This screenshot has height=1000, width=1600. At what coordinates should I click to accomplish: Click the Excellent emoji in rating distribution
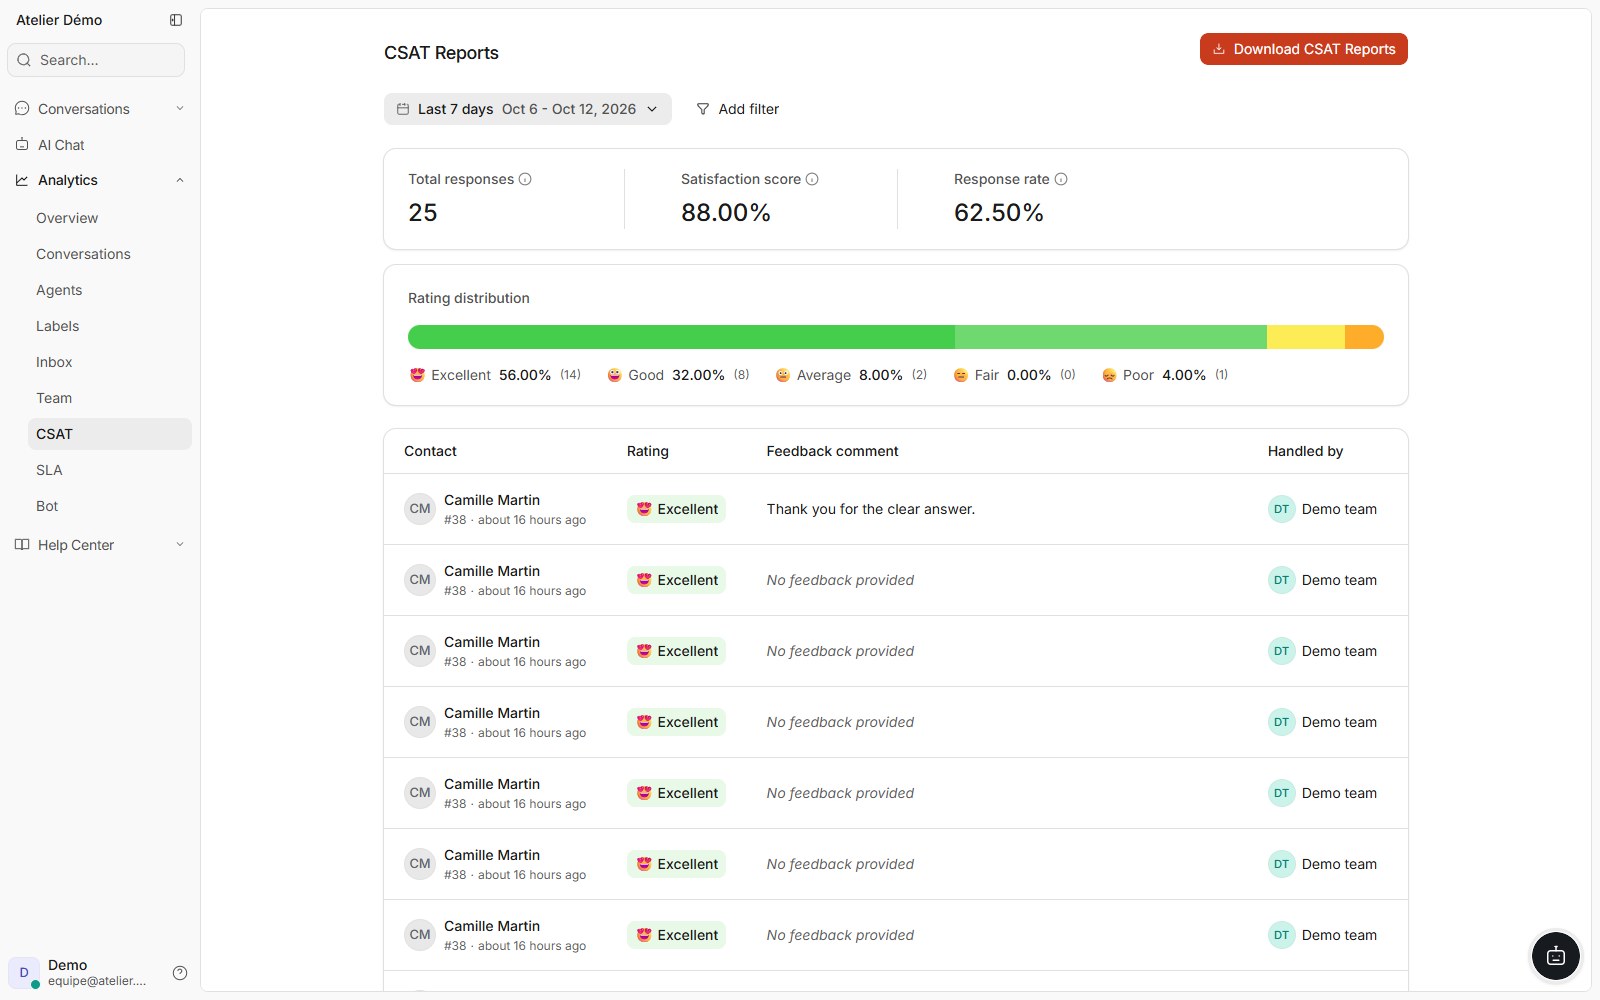(x=417, y=375)
